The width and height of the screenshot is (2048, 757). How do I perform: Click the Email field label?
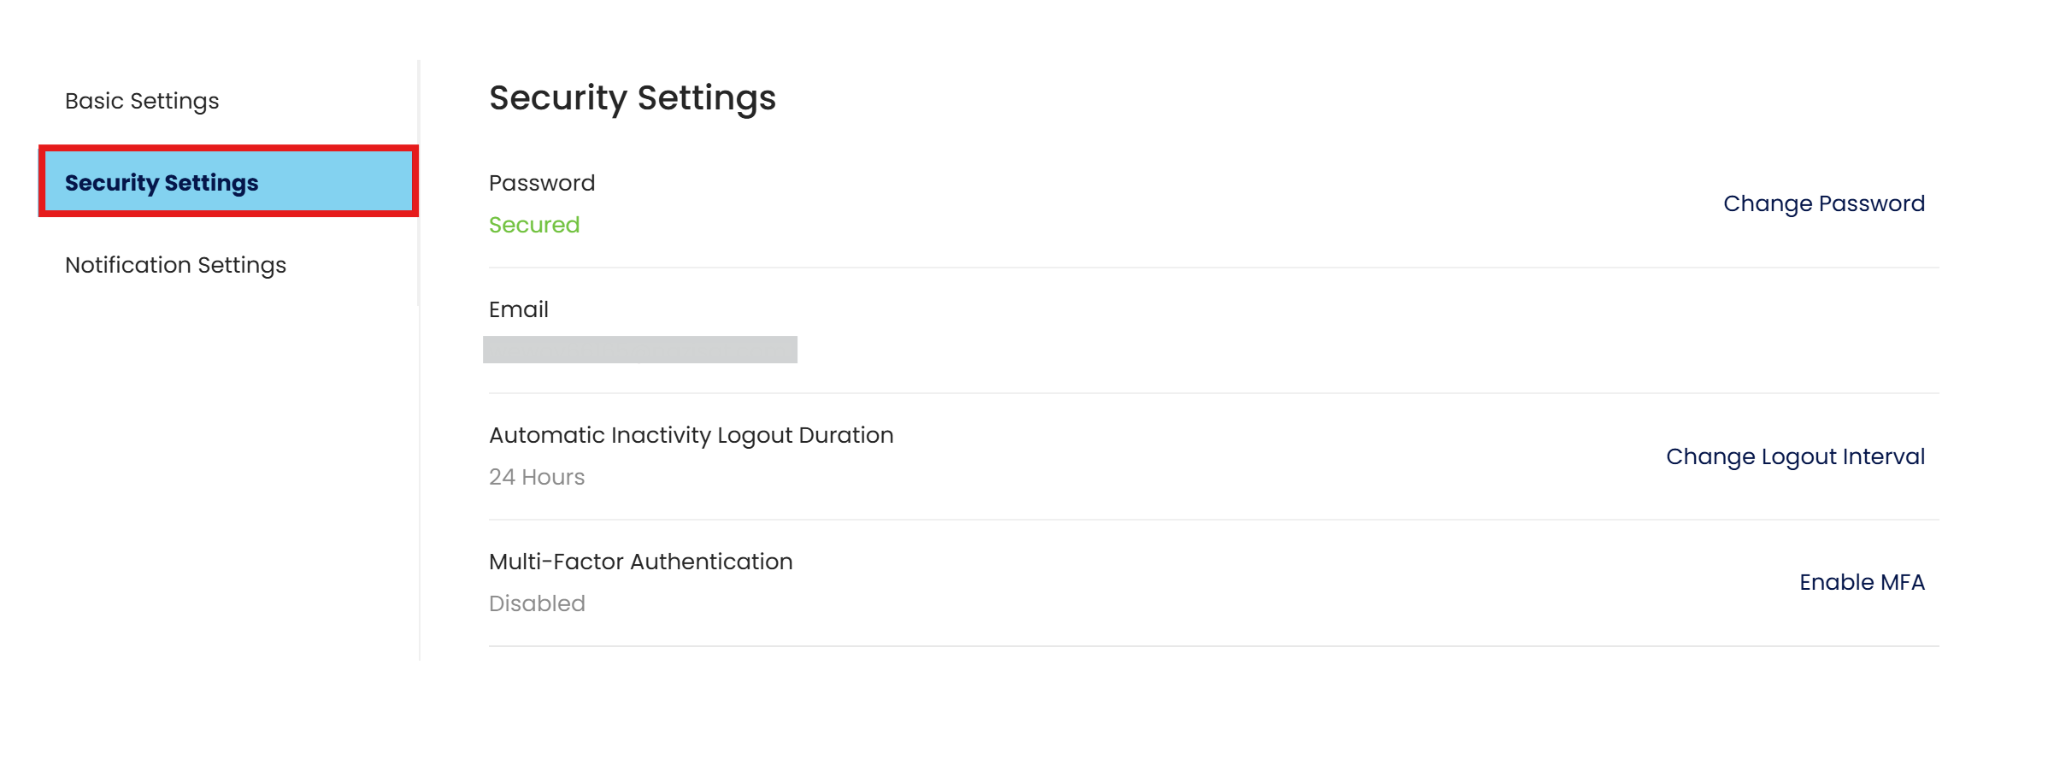click(518, 310)
